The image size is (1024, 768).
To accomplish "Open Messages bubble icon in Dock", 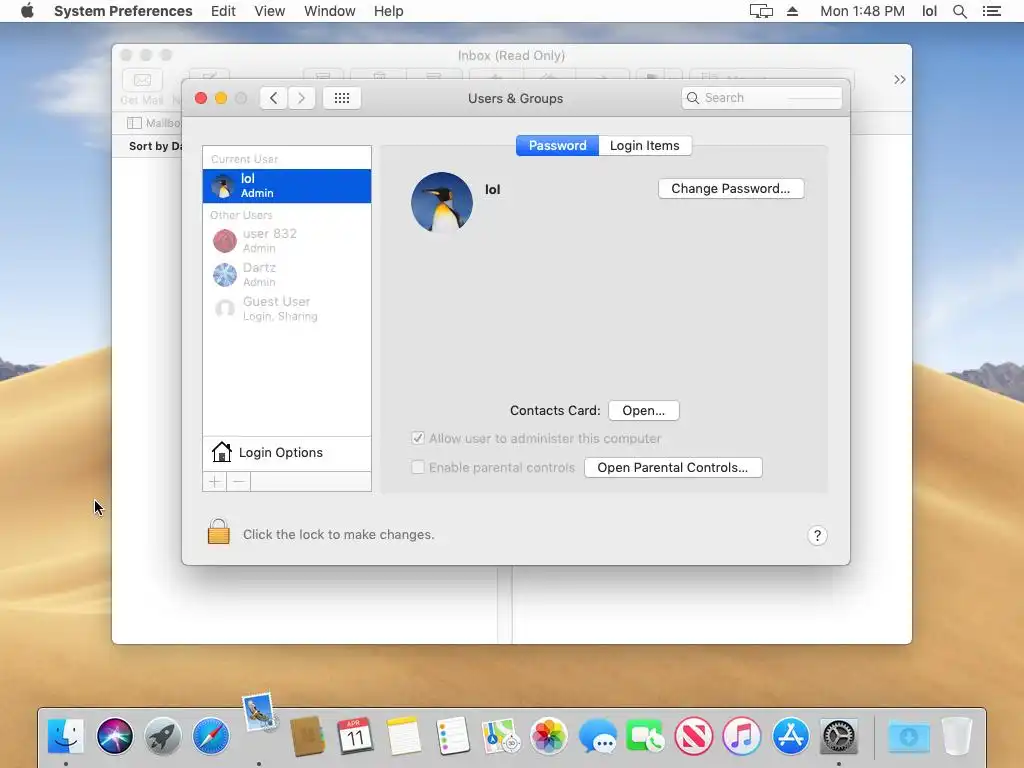I will pyautogui.click(x=597, y=736).
